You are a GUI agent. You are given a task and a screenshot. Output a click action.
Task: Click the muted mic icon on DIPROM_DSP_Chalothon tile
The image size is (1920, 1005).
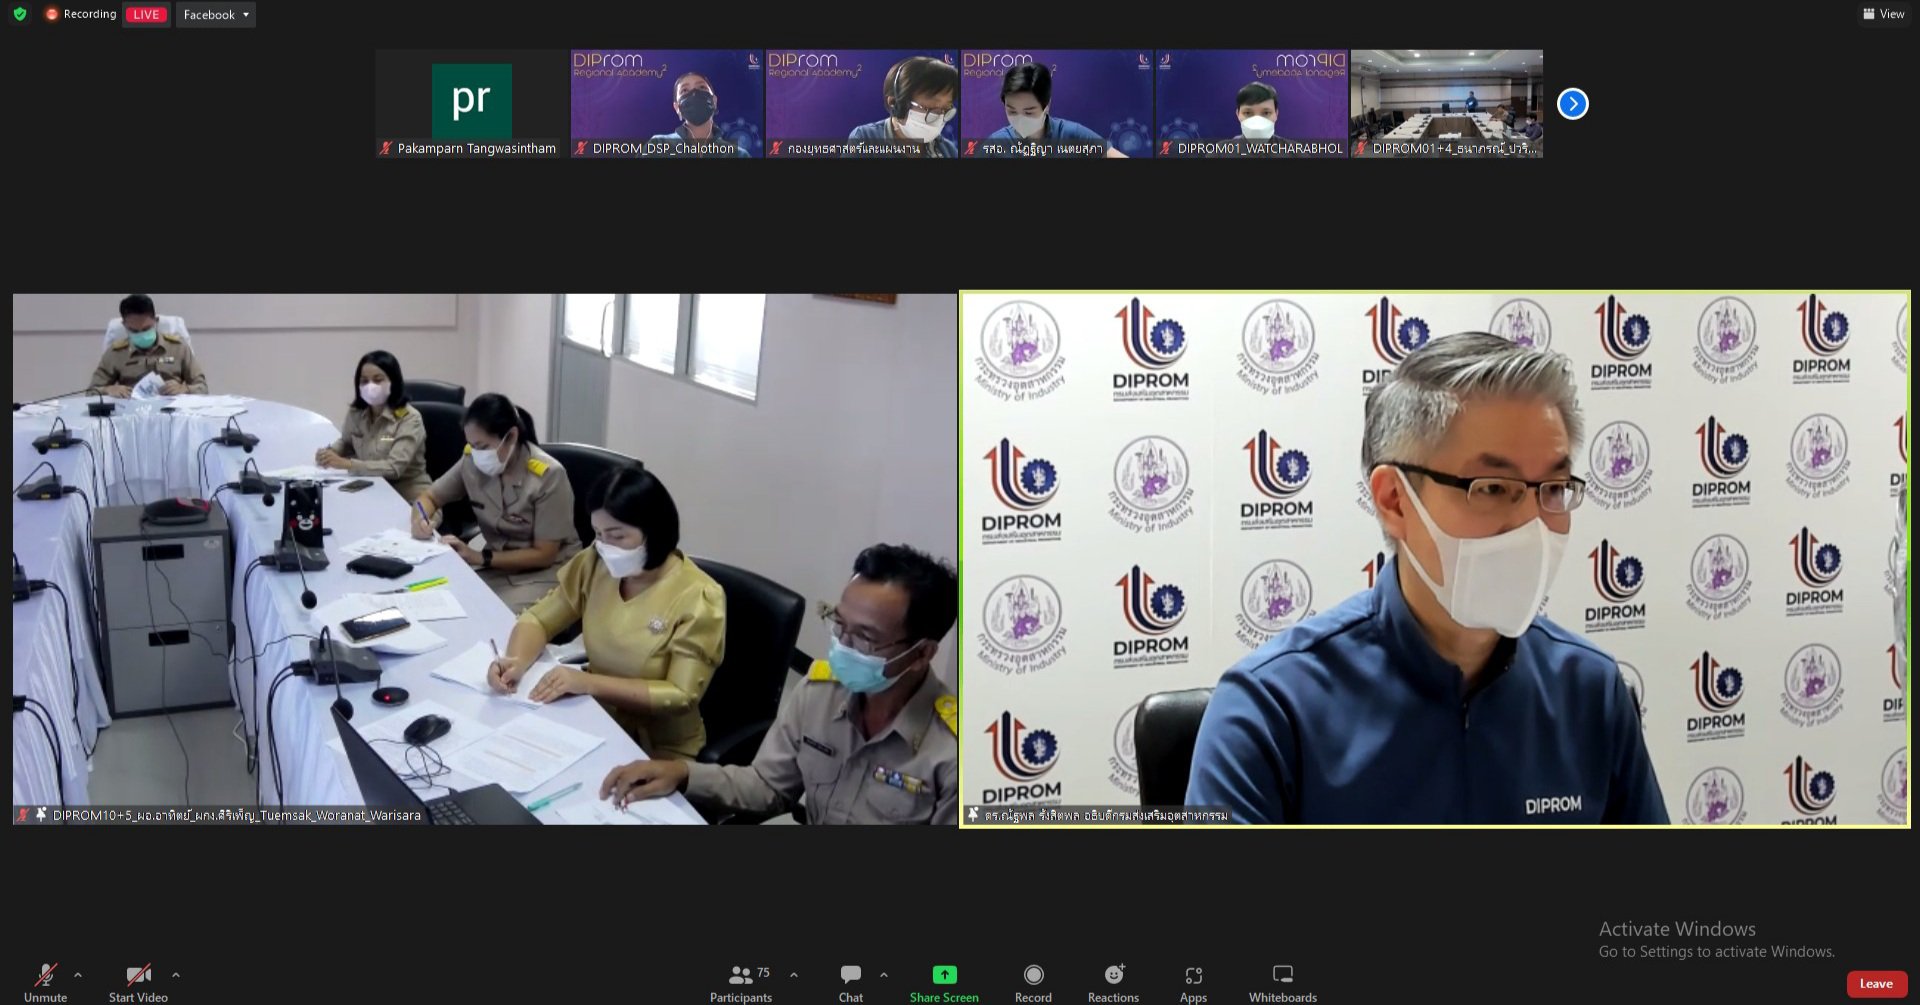tap(581, 148)
